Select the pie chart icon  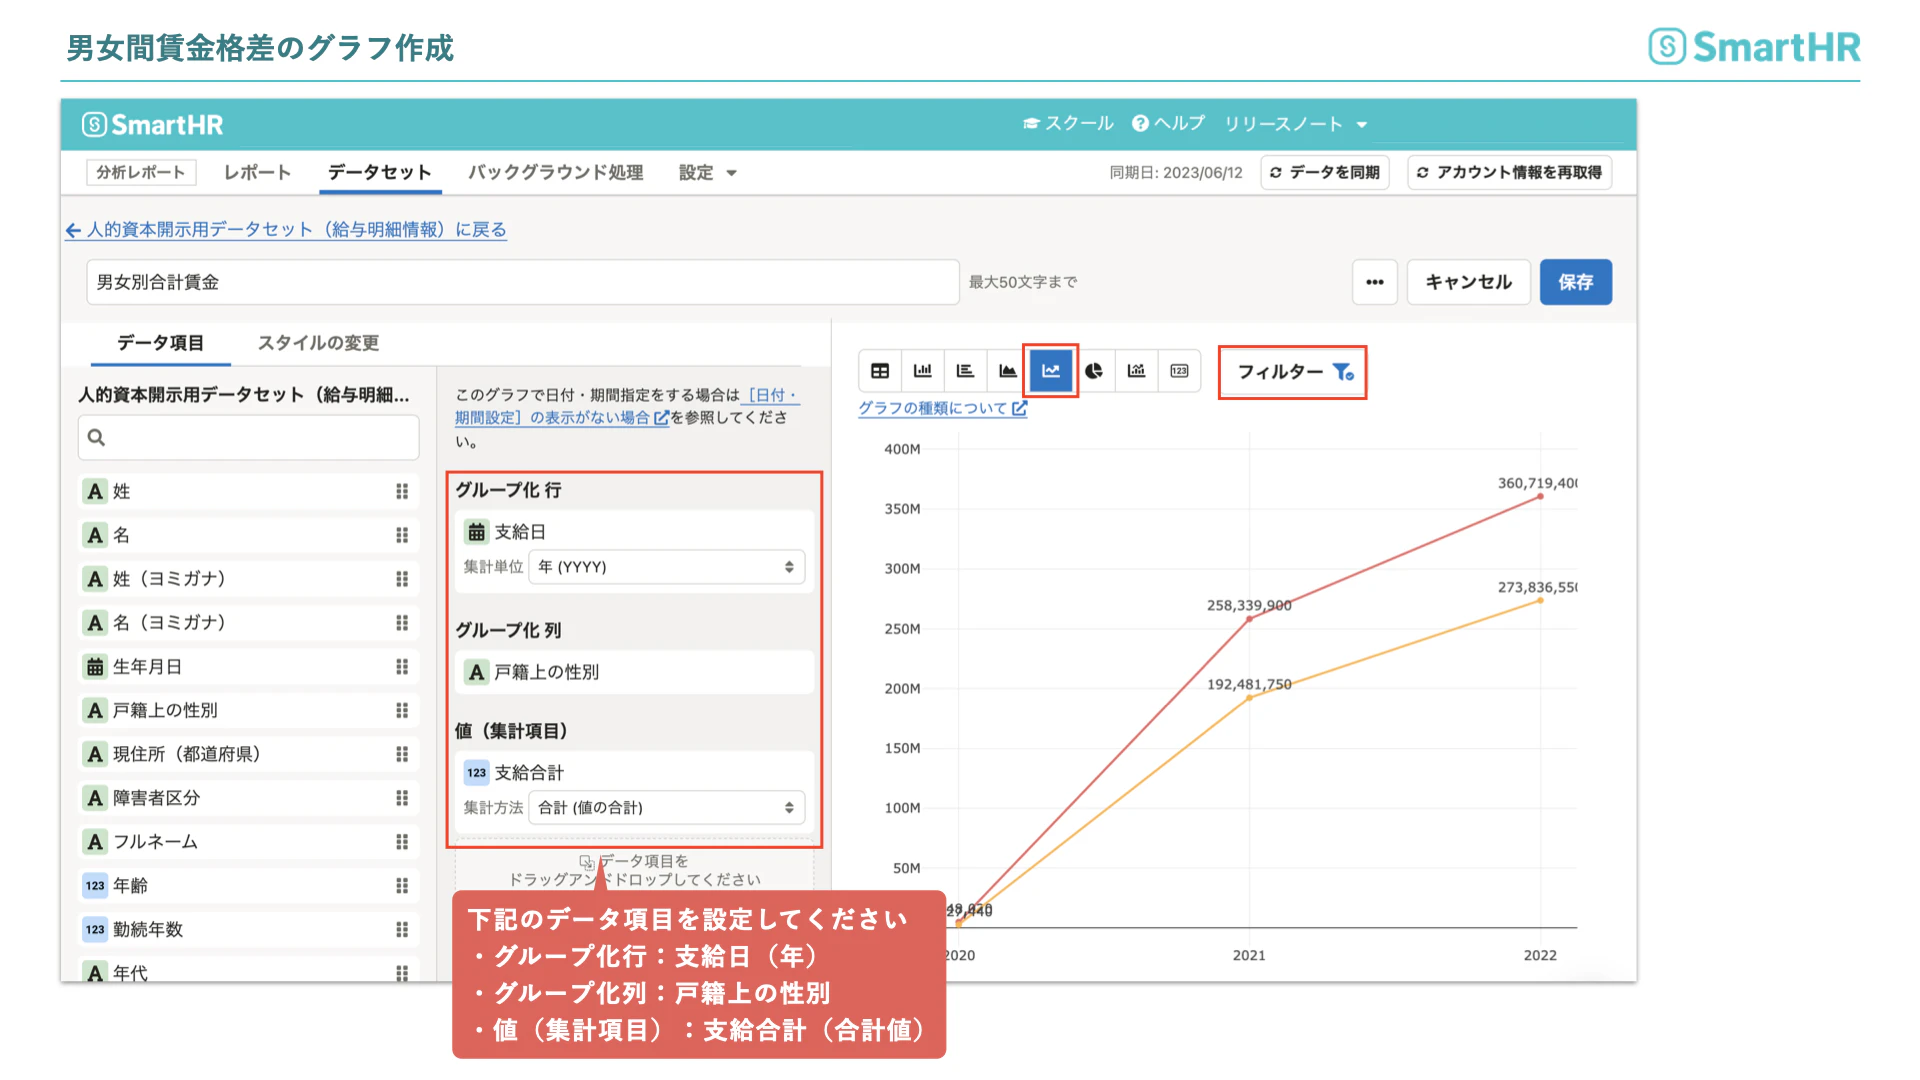[1094, 371]
